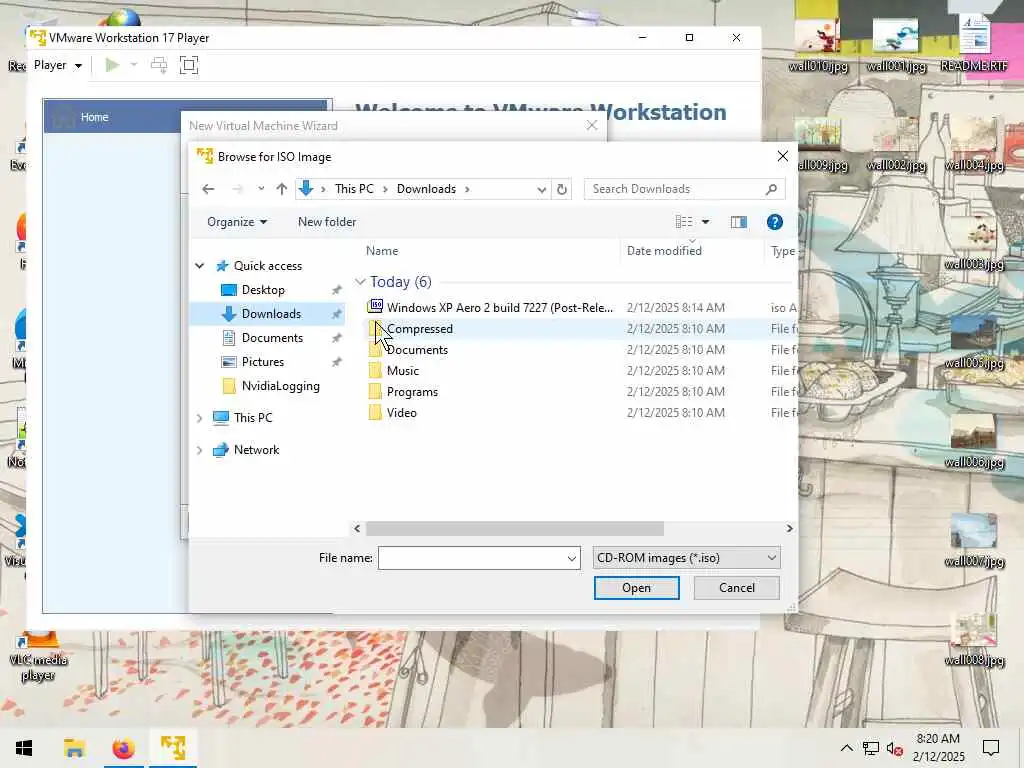
Task: Select the Programs folder
Action: pyautogui.click(x=412, y=392)
